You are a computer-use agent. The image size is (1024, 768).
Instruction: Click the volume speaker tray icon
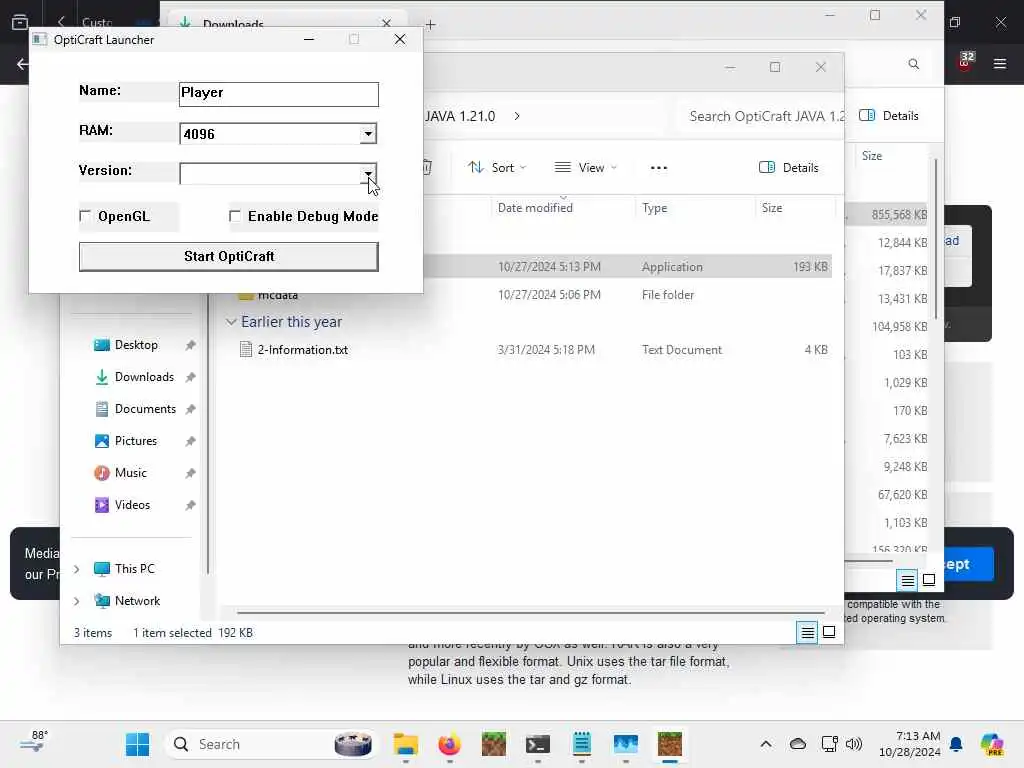[854, 744]
